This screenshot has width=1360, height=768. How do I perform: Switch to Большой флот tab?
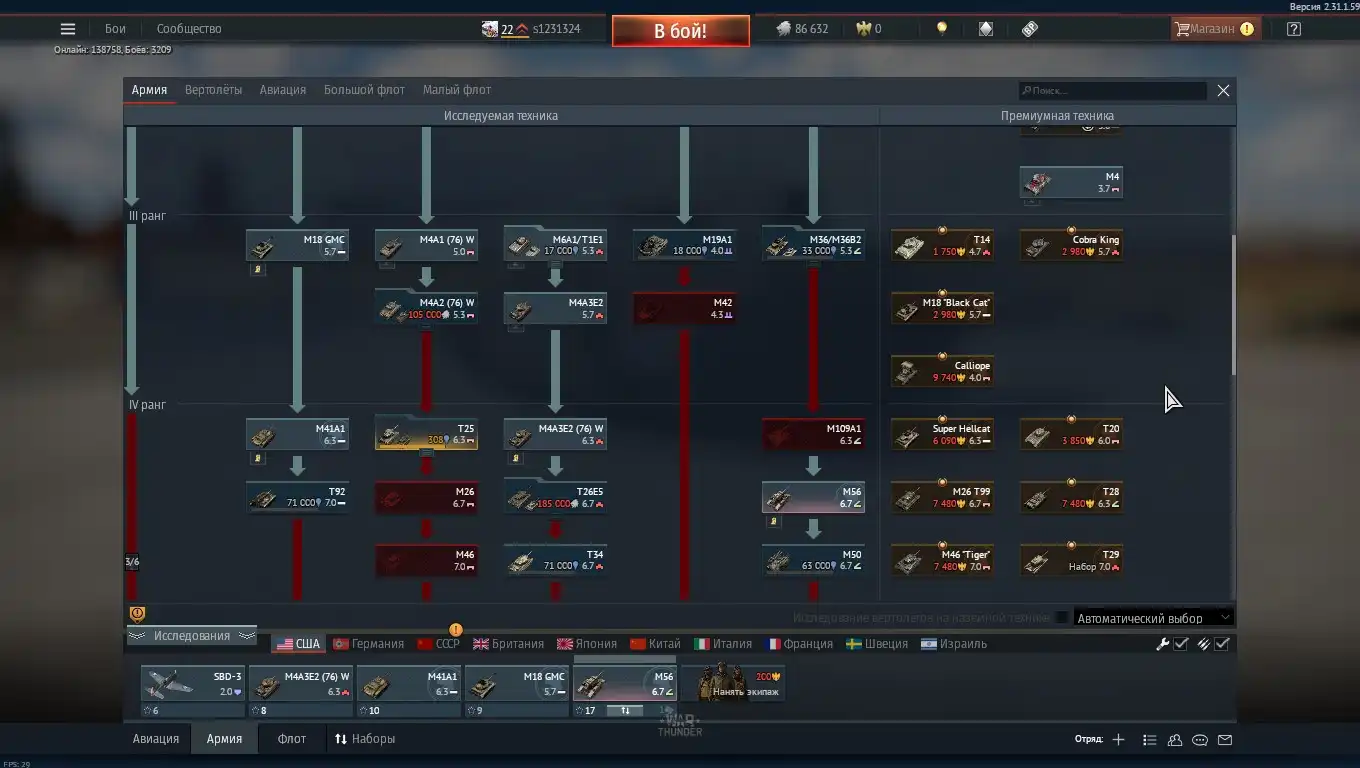point(364,90)
